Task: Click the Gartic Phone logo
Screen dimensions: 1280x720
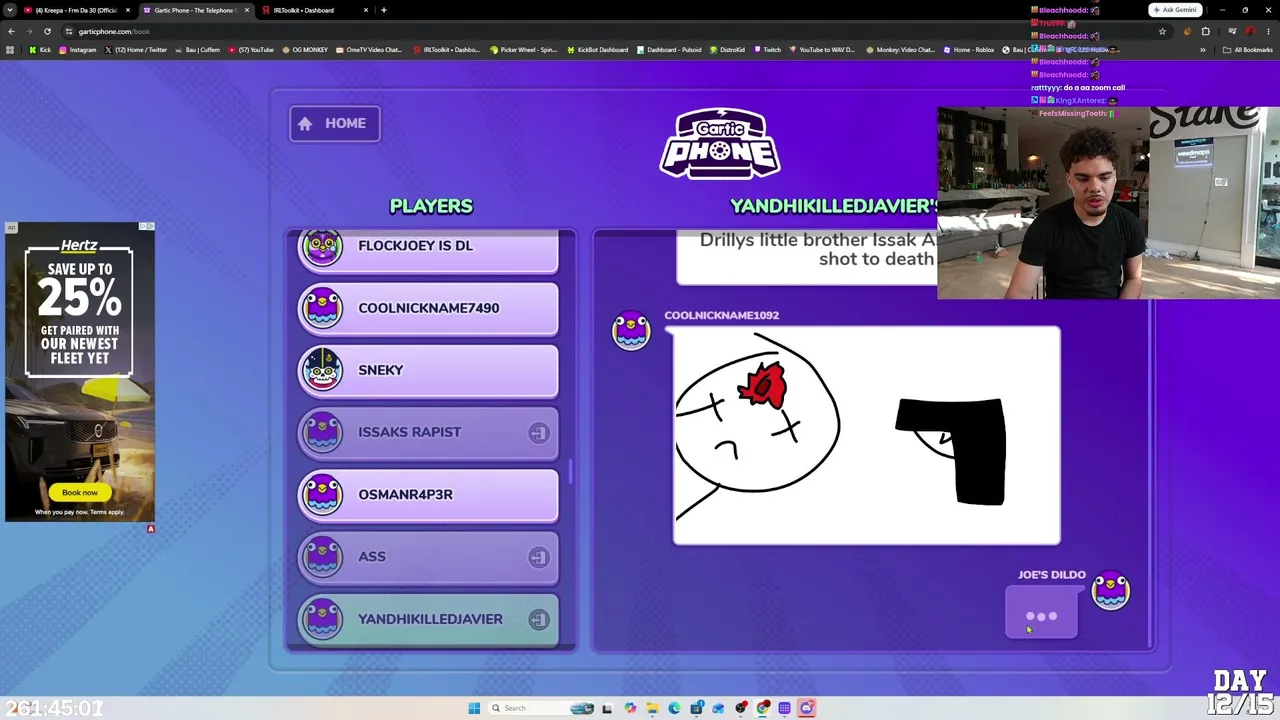Action: click(720, 145)
